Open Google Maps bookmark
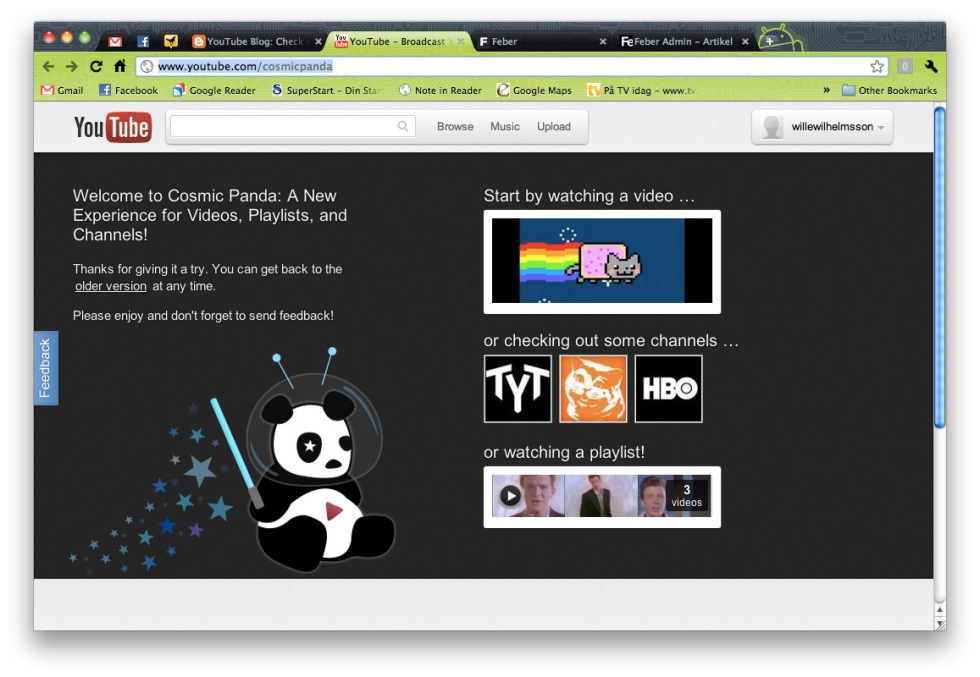Viewport: 980px width, 677px height. pyautogui.click(x=534, y=91)
